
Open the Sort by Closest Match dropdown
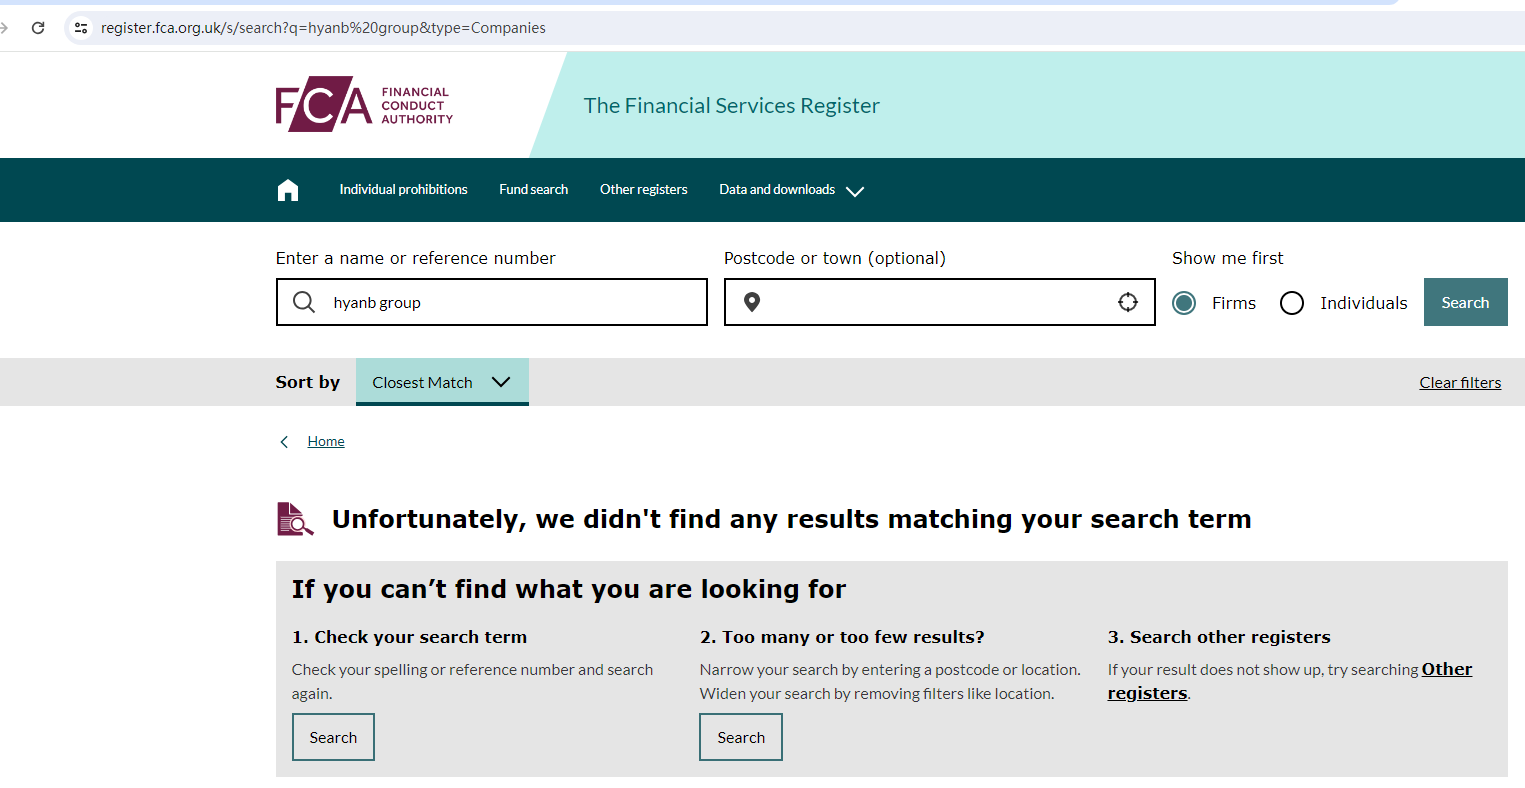point(442,382)
